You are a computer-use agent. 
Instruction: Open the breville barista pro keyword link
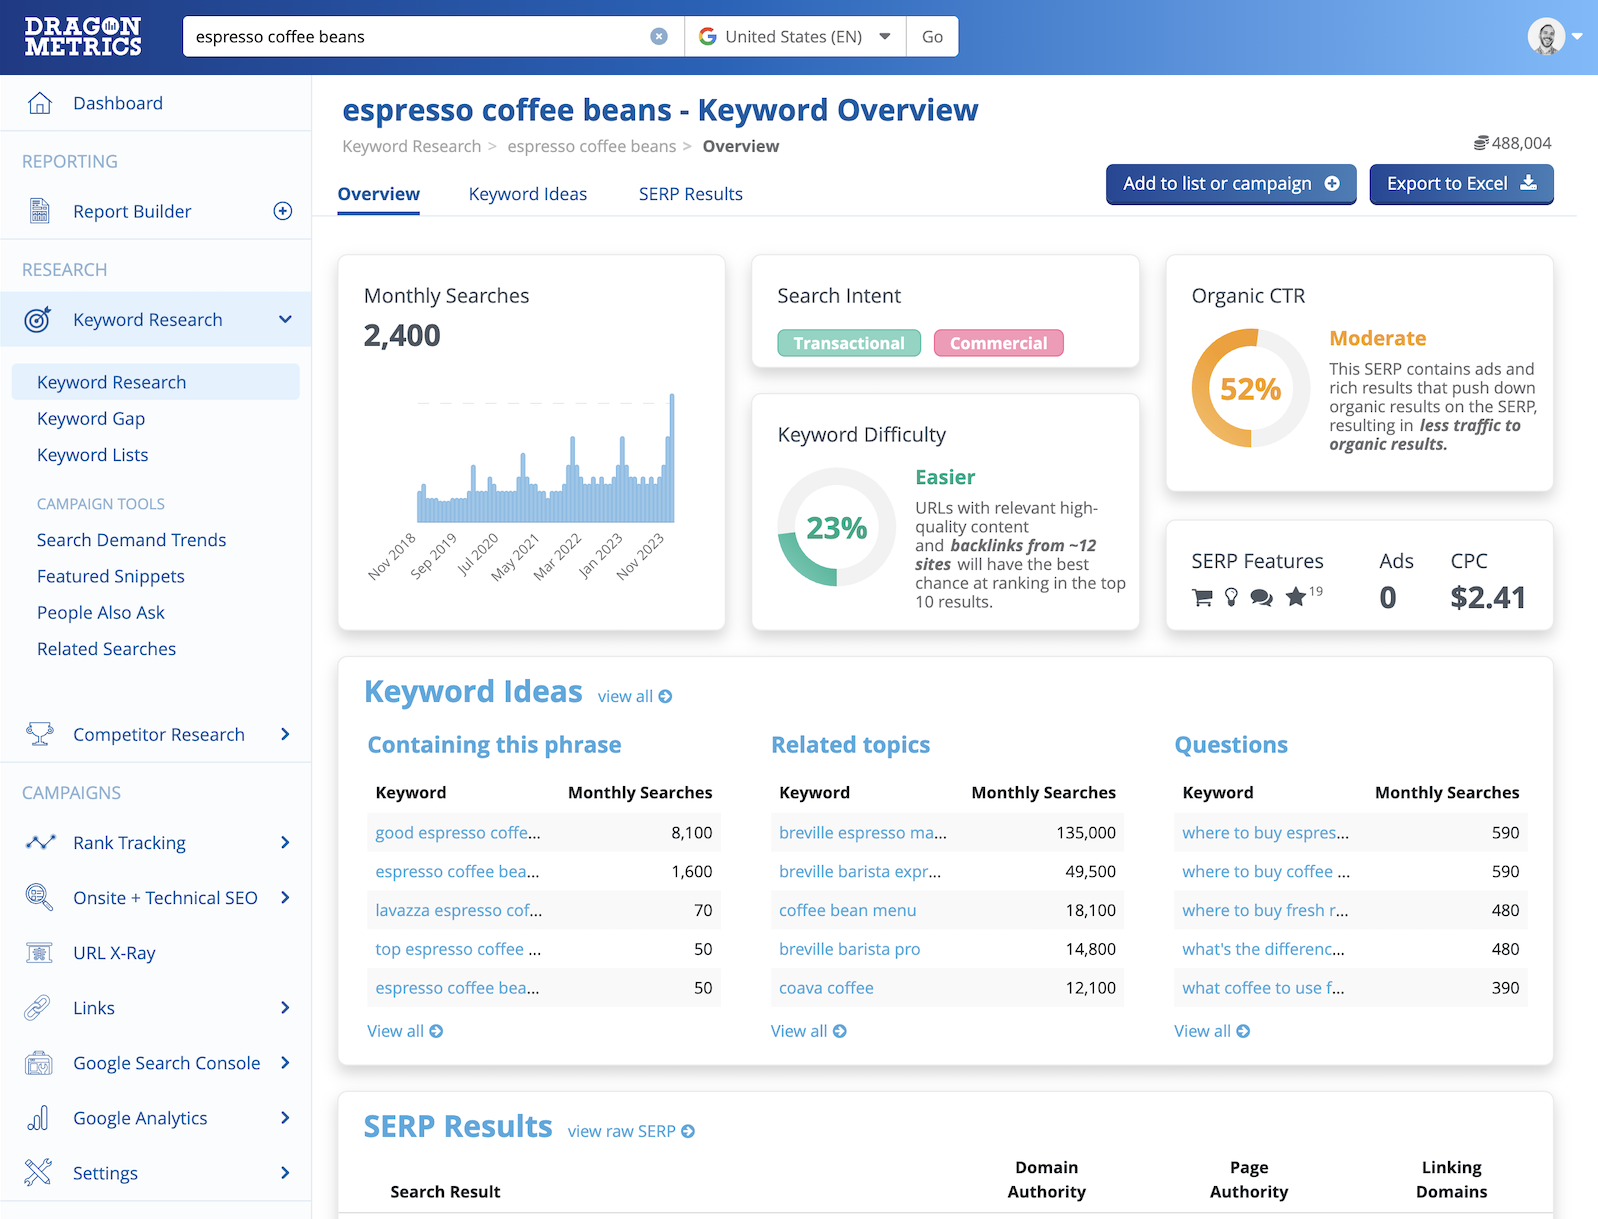849,949
